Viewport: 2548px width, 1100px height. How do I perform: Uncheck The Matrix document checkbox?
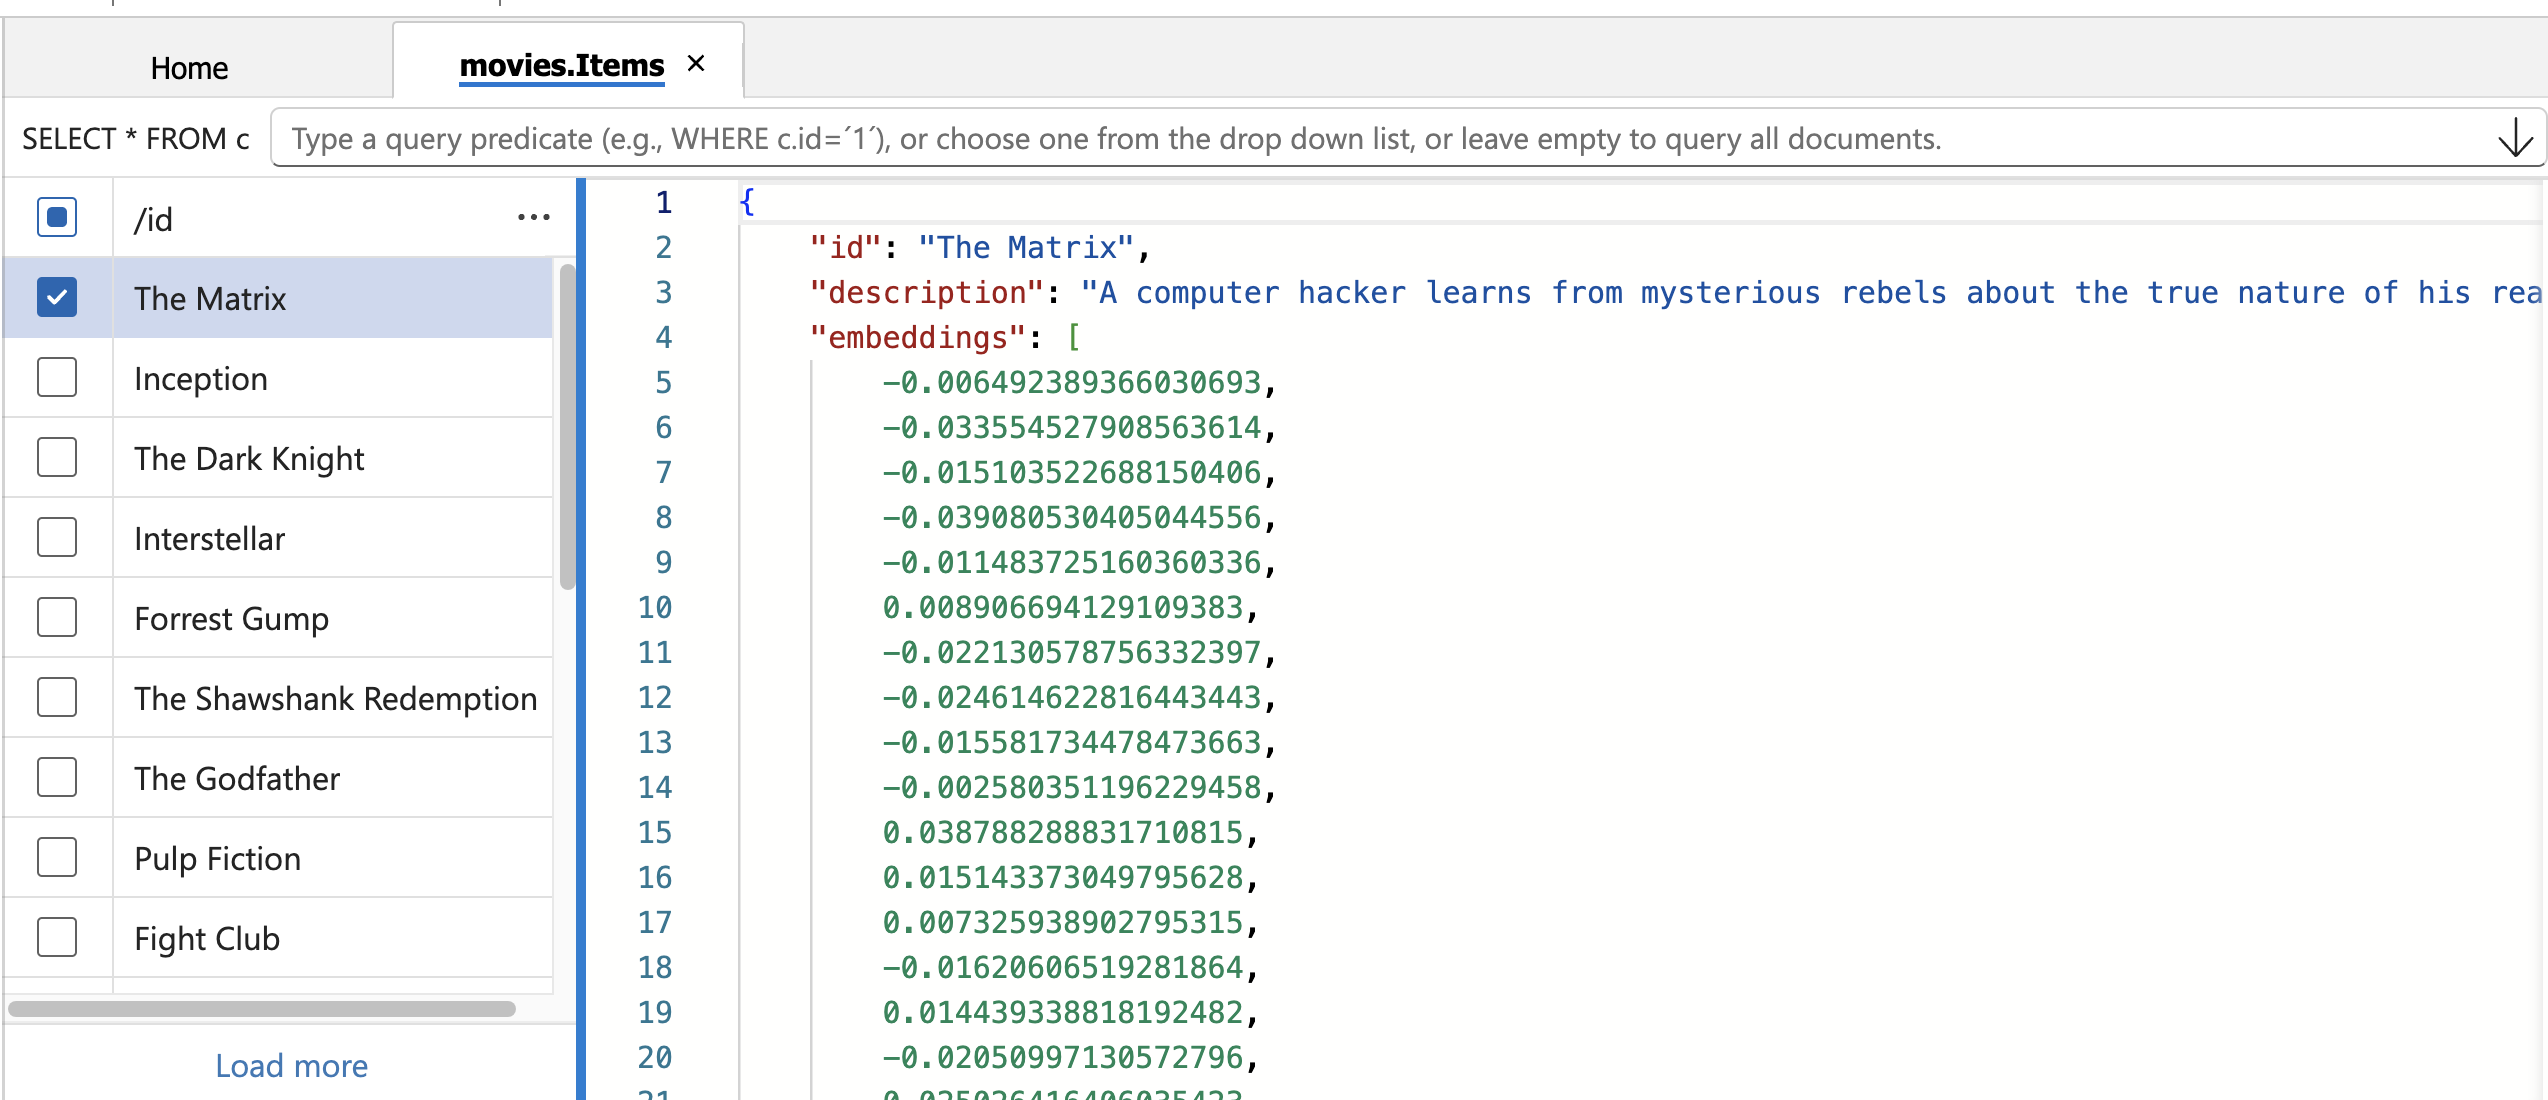[x=57, y=298]
